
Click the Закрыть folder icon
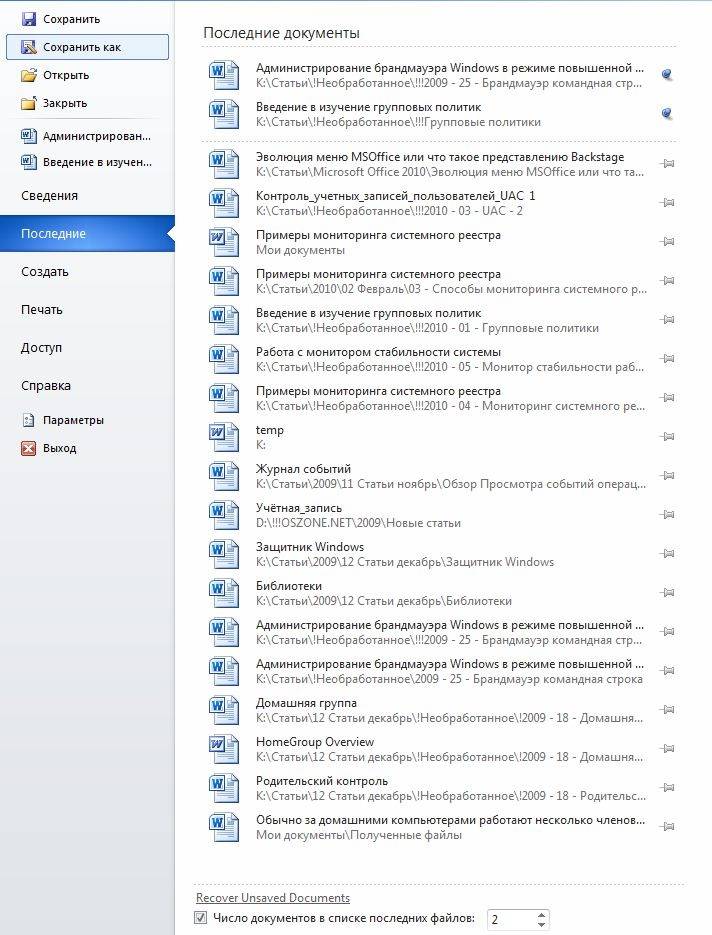(28, 103)
